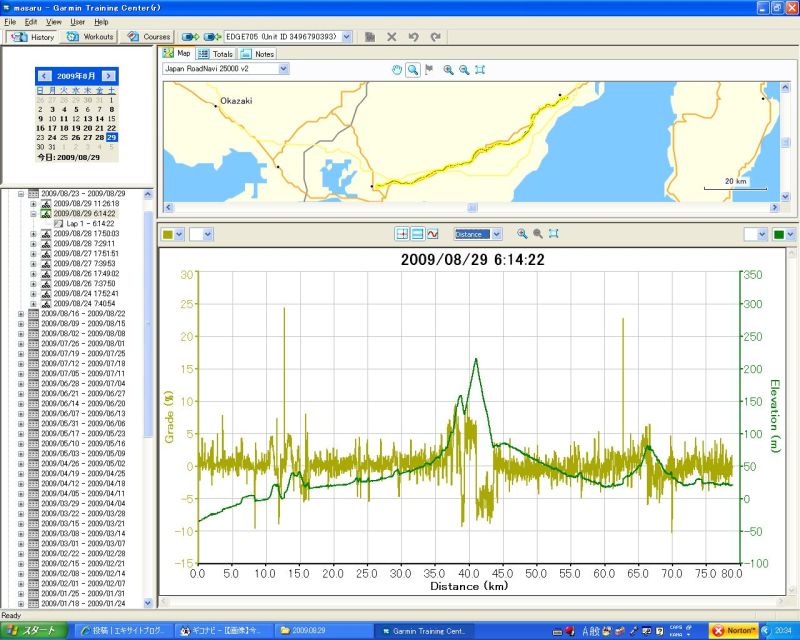Open the Workouts view
The height and width of the screenshot is (640, 800).
coord(90,37)
